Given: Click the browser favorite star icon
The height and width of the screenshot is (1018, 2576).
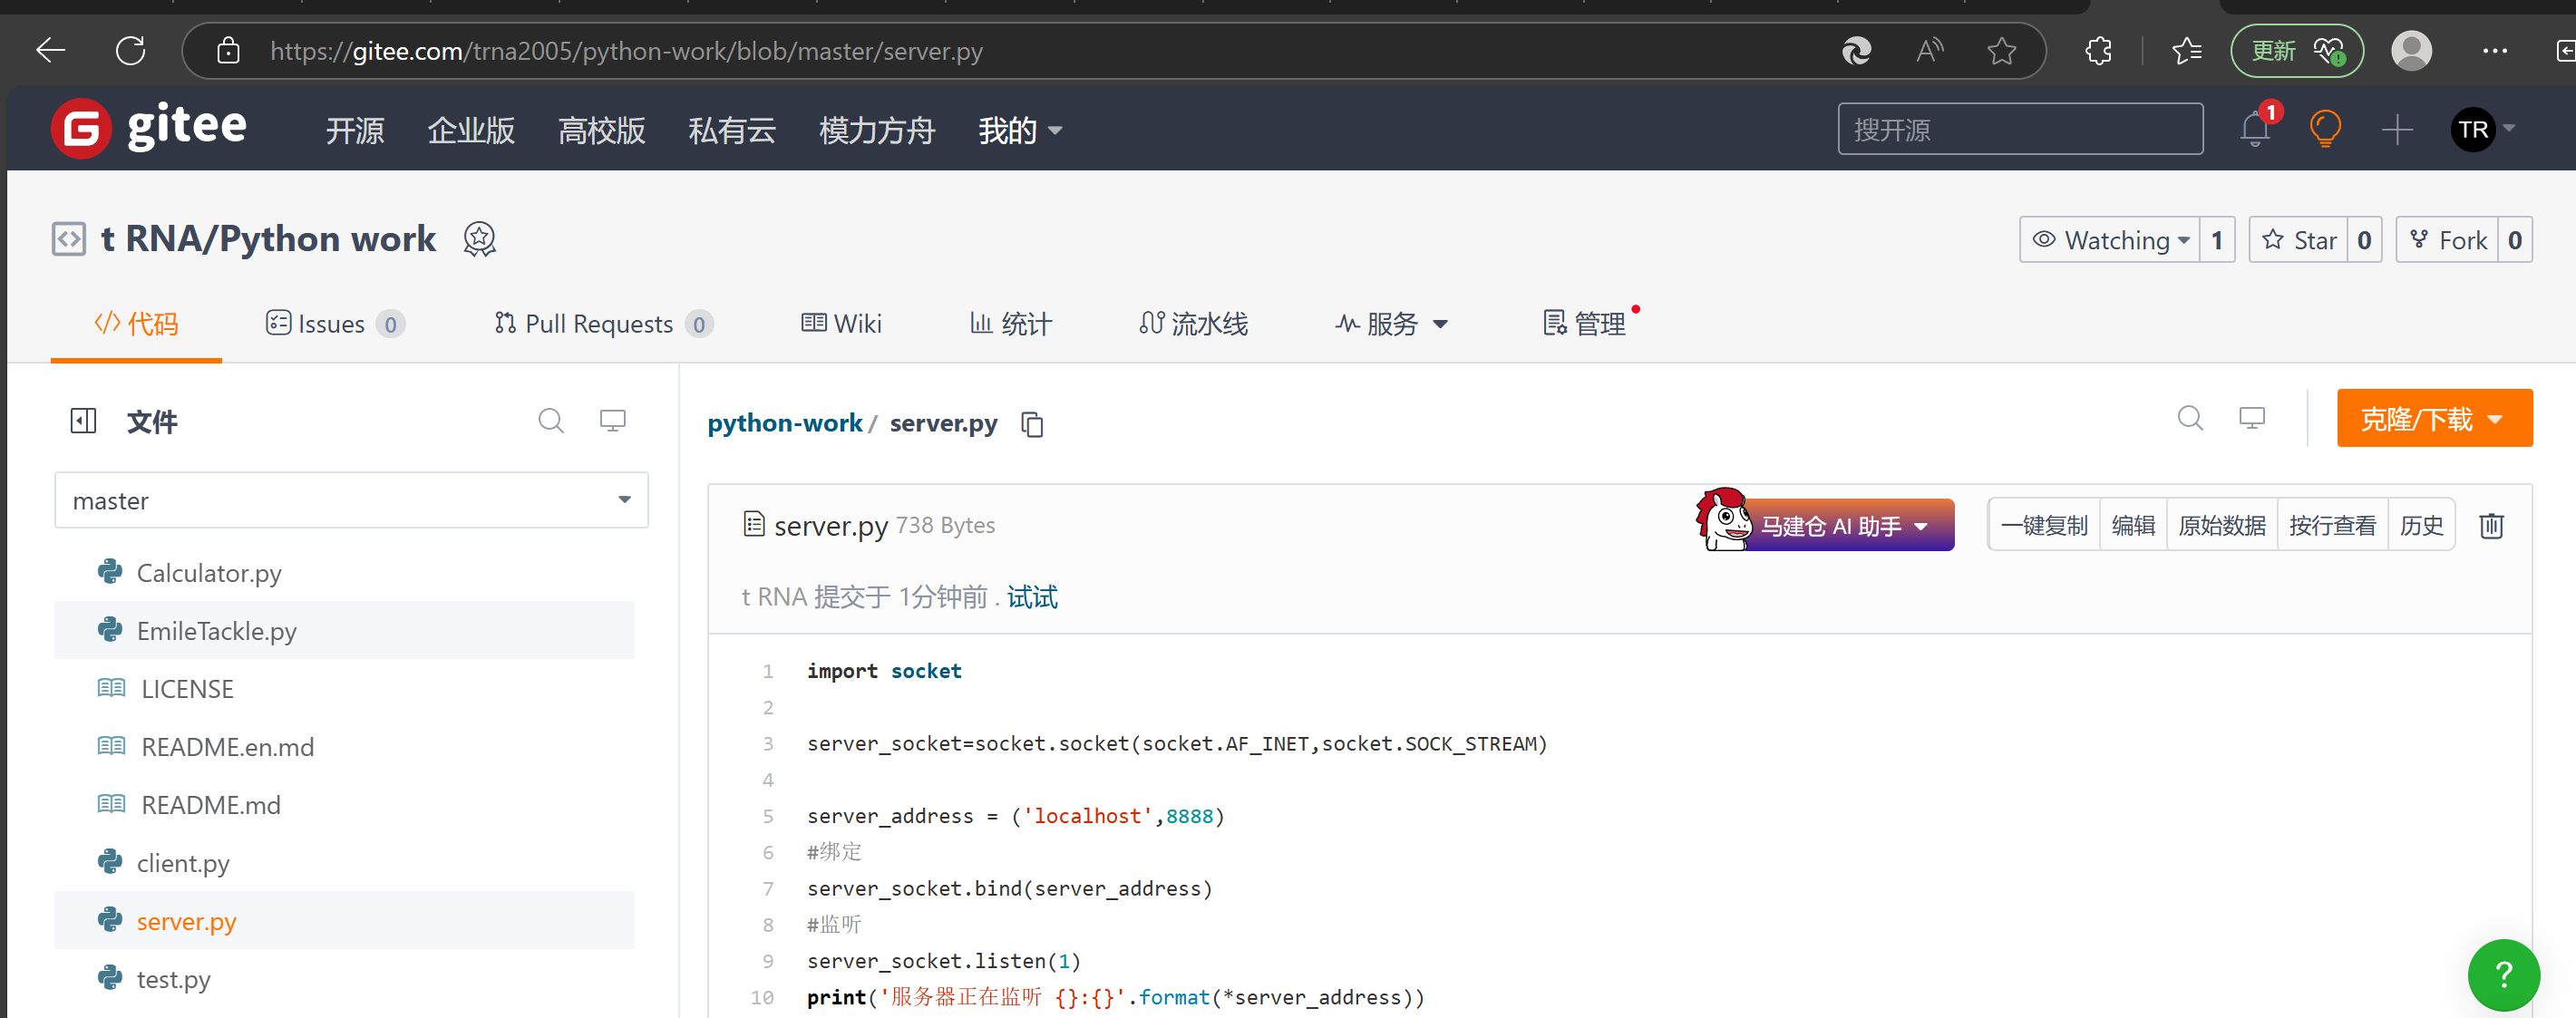Looking at the screenshot, I should [2002, 51].
